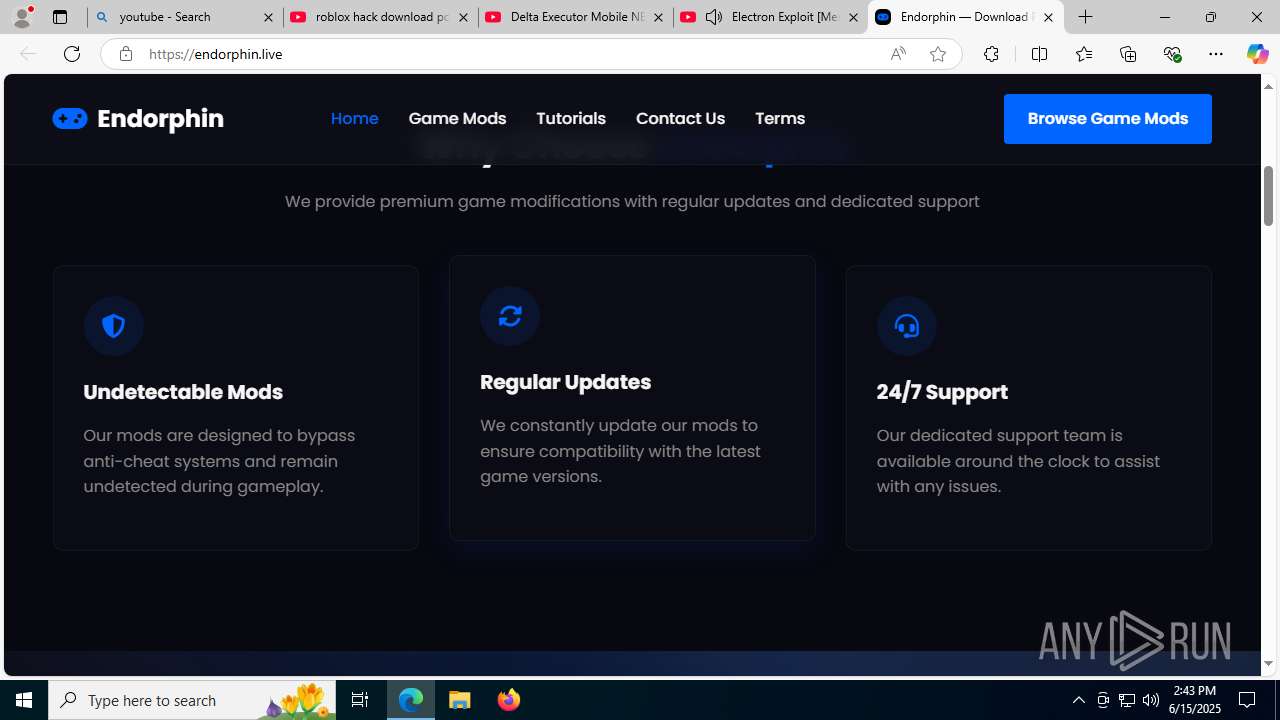1280x720 pixels.
Task: Open the Extensions puzzle icon
Action: [990, 54]
